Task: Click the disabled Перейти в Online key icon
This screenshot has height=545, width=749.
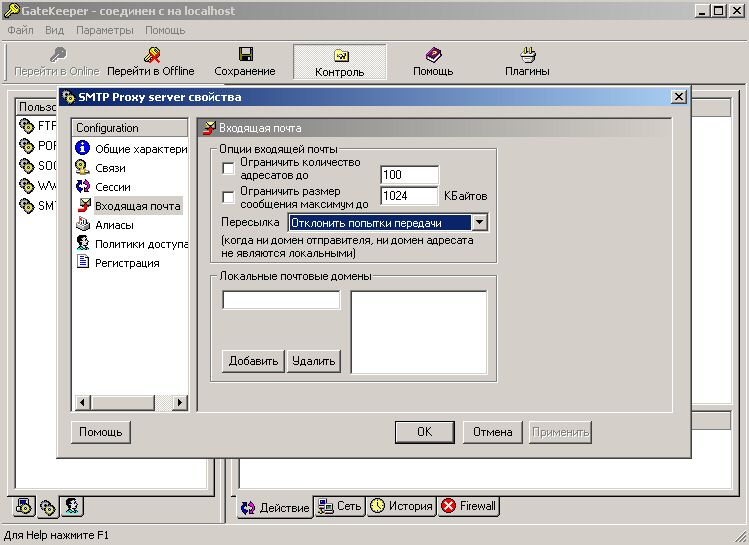Action: (x=58, y=55)
